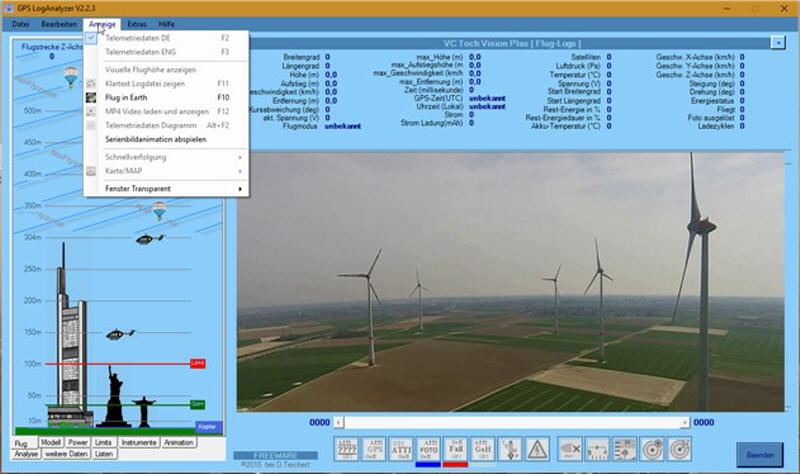Open the Anzeige menu
Image resolution: width=800 pixels, height=474 pixels.
(102, 24)
